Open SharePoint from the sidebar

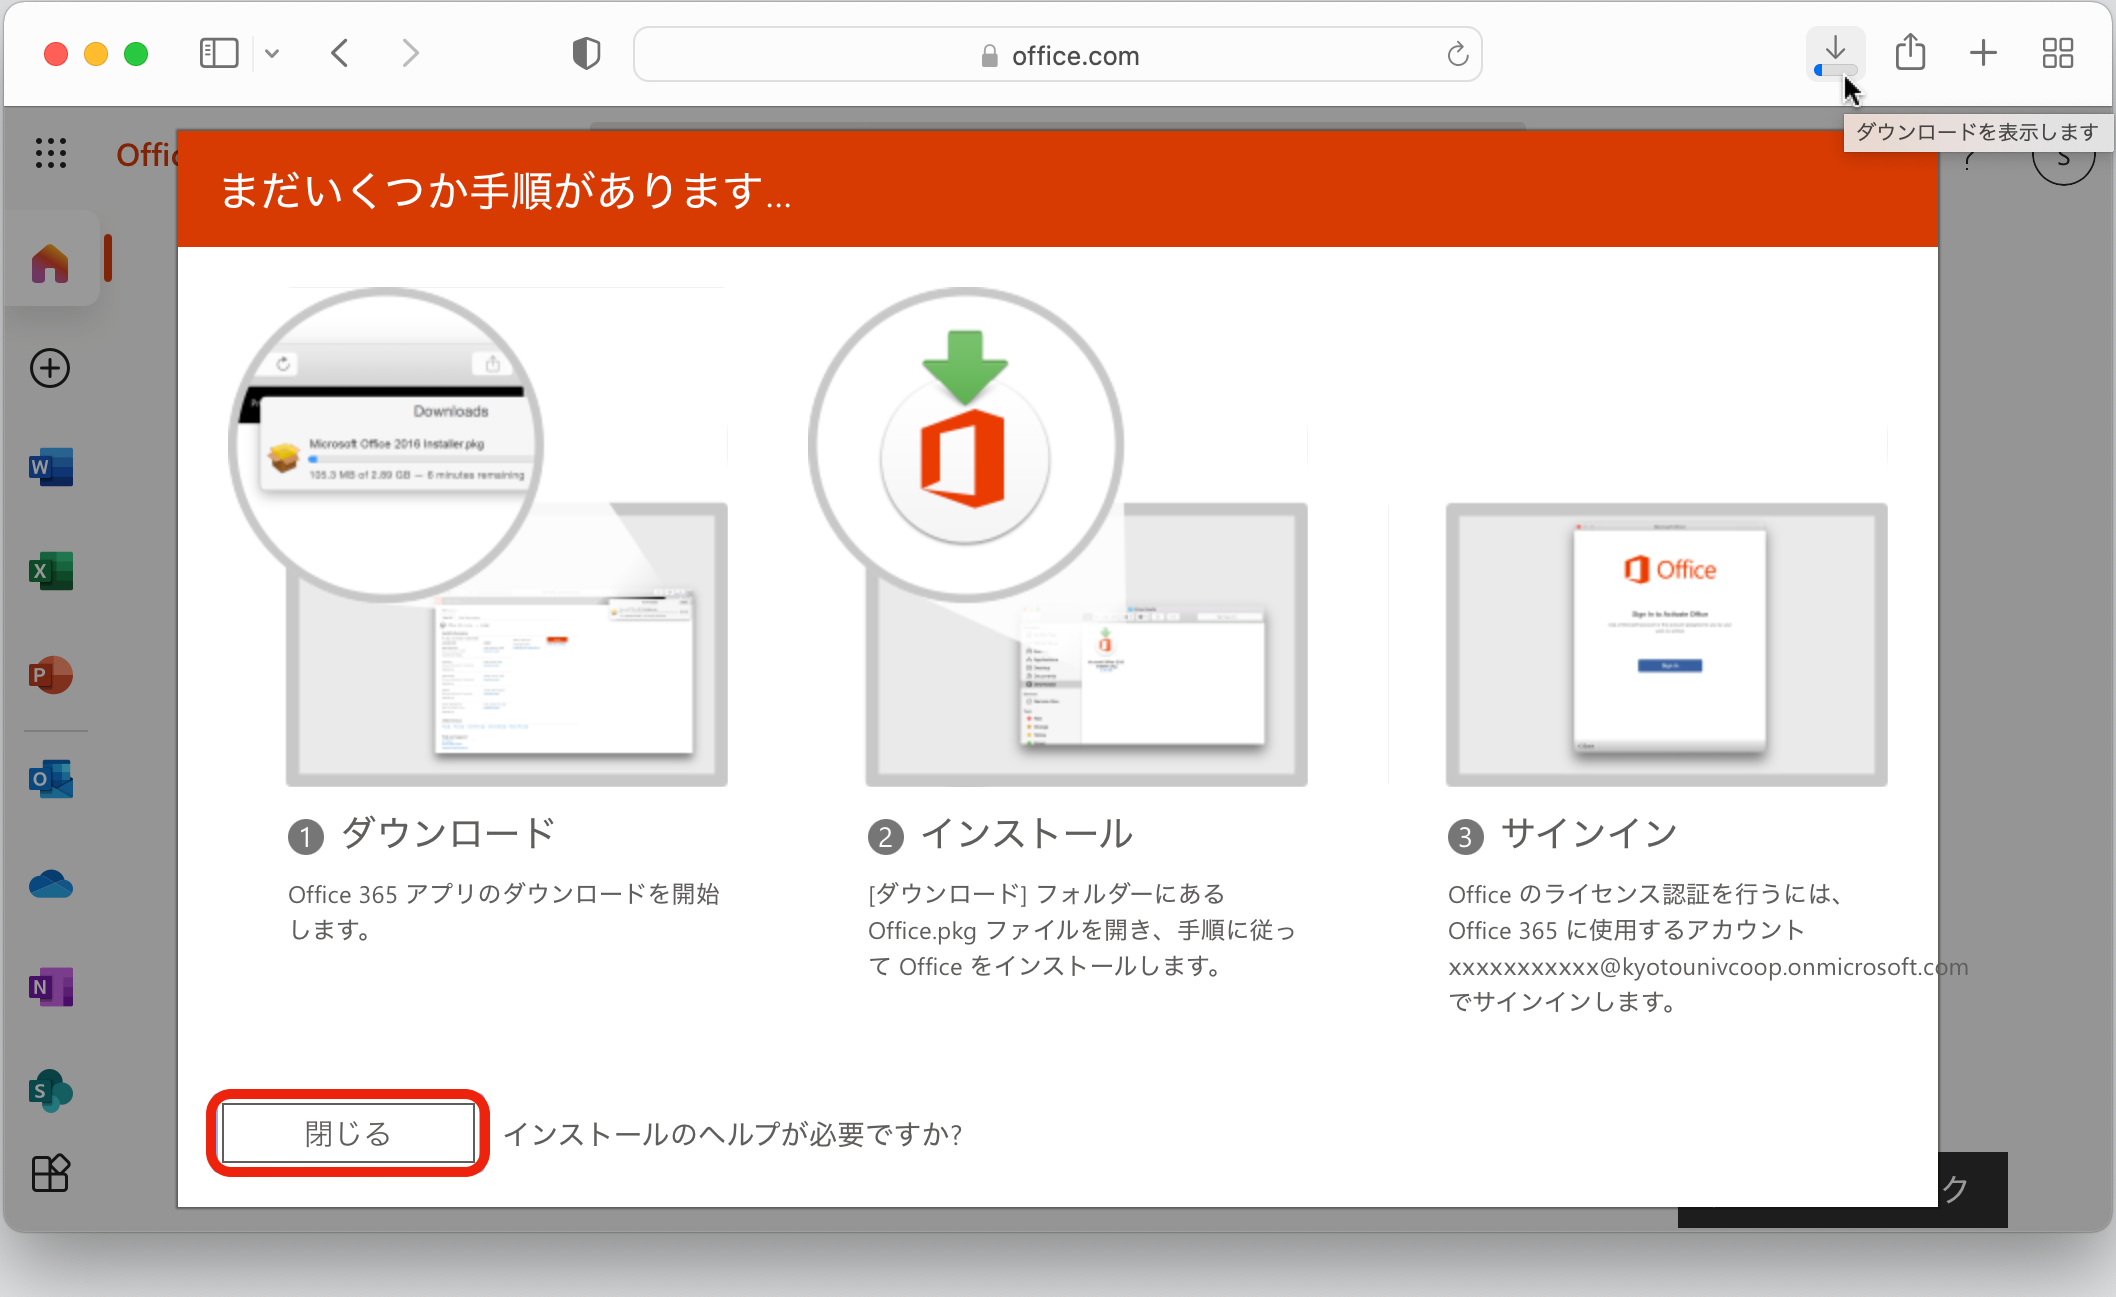coord(51,1090)
